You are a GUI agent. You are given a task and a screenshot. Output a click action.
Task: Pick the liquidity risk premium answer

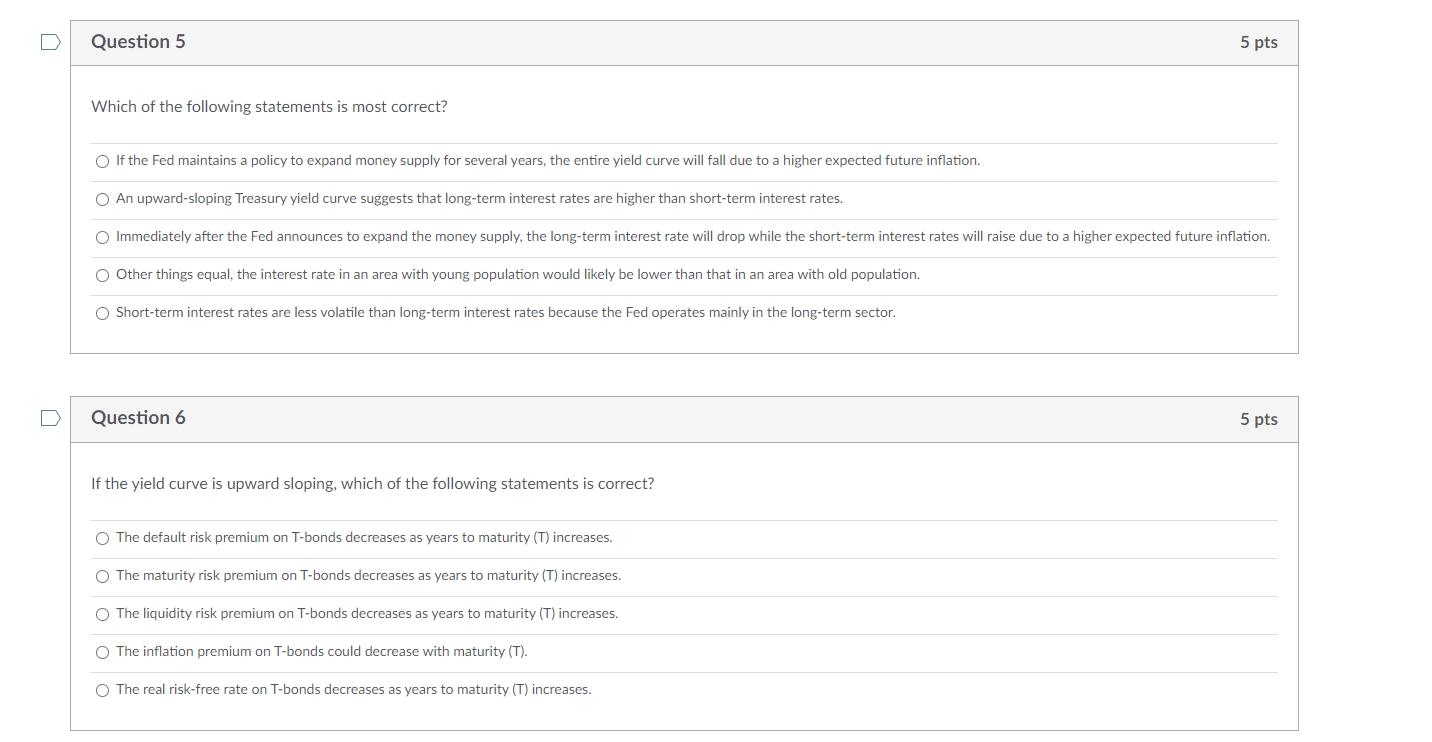point(102,614)
